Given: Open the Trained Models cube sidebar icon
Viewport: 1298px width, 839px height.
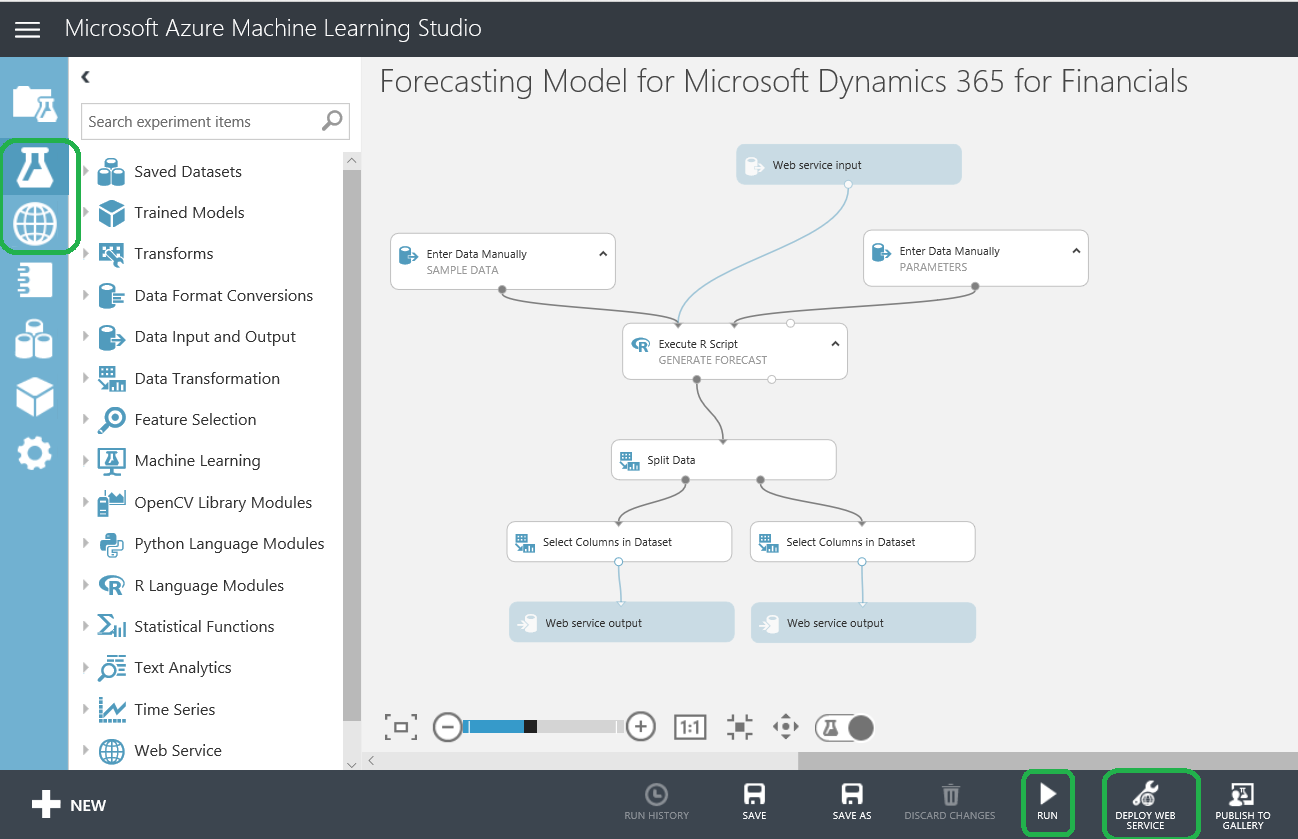Looking at the screenshot, I should 34,397.
